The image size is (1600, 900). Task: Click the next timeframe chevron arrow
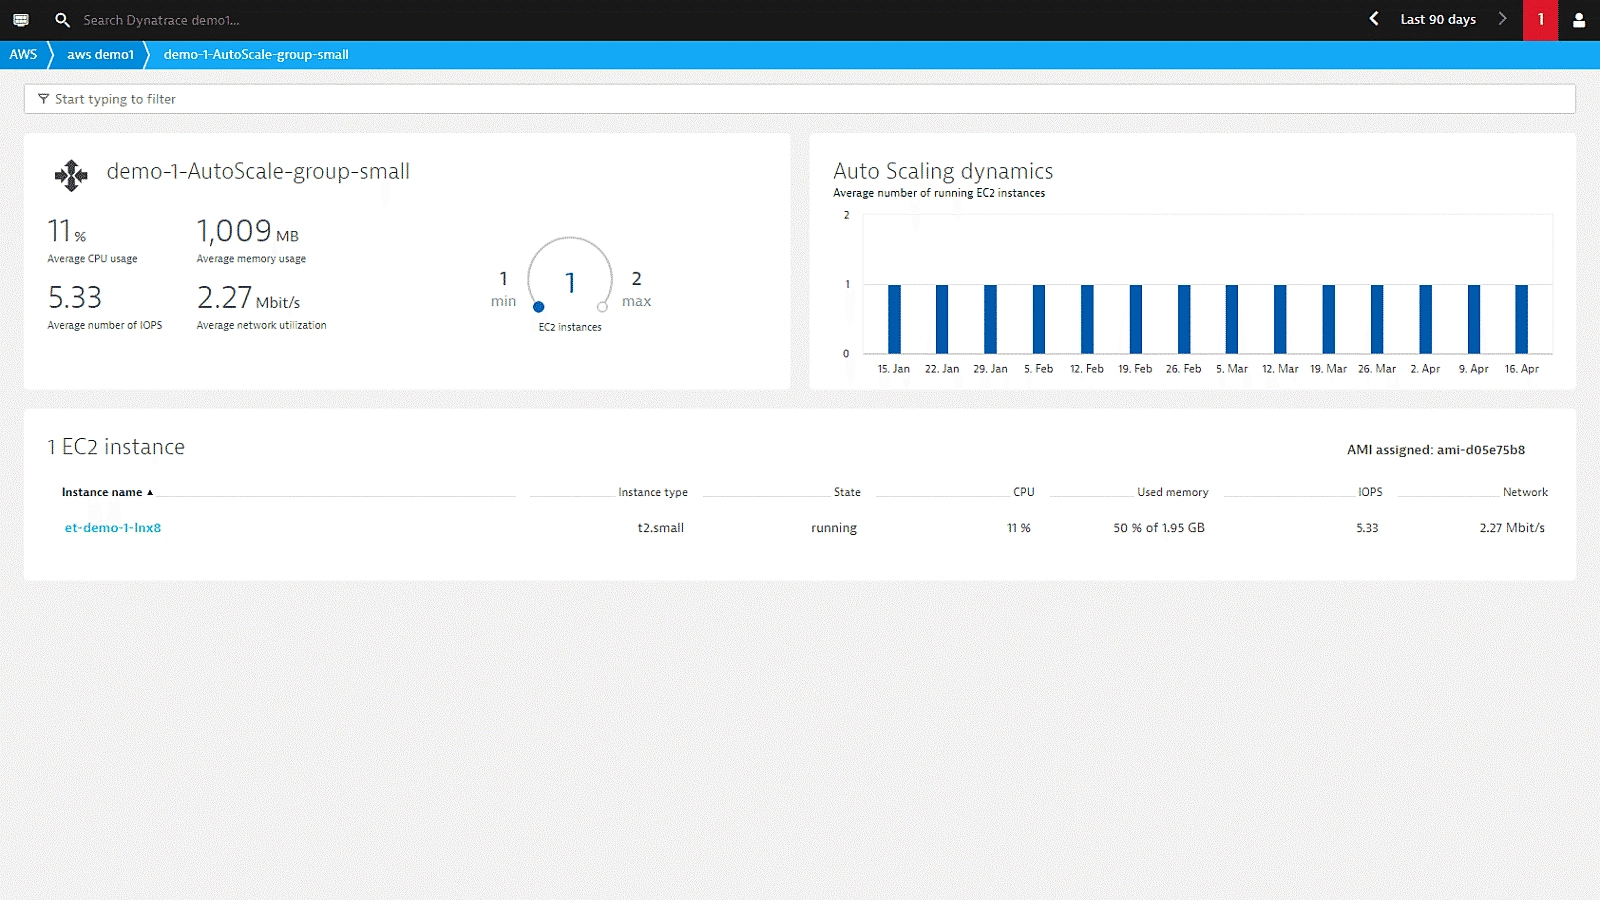click(1503, 19)
